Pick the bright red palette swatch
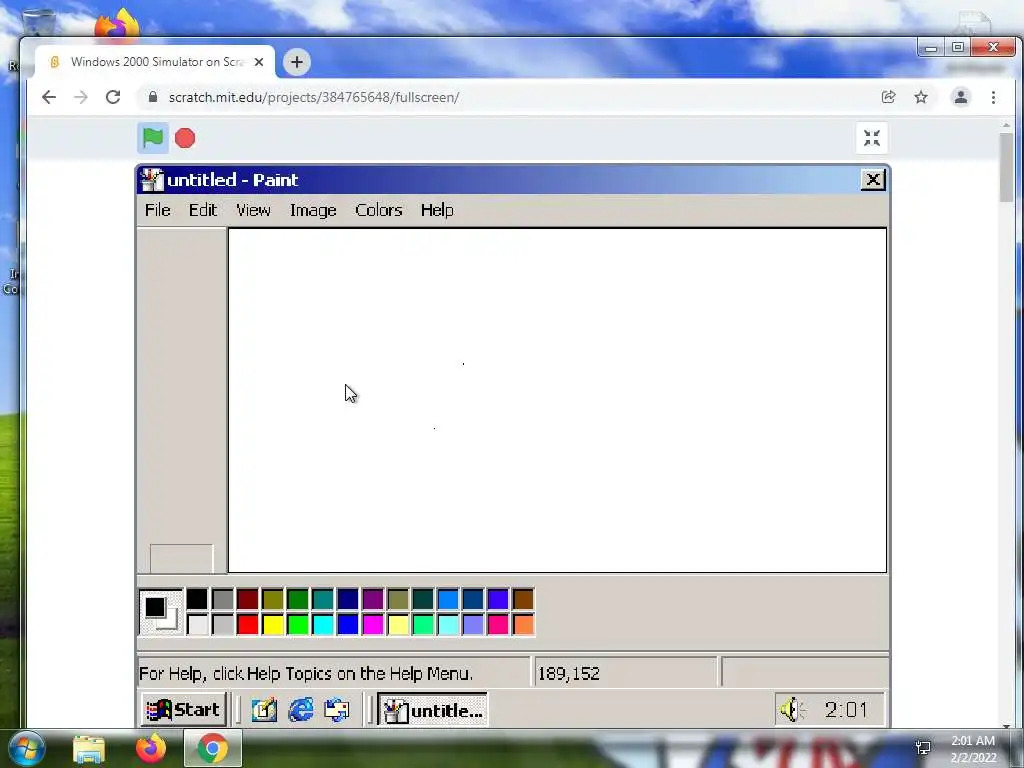The height and width of the screenshot is (768, 1024). click(248, 624)
